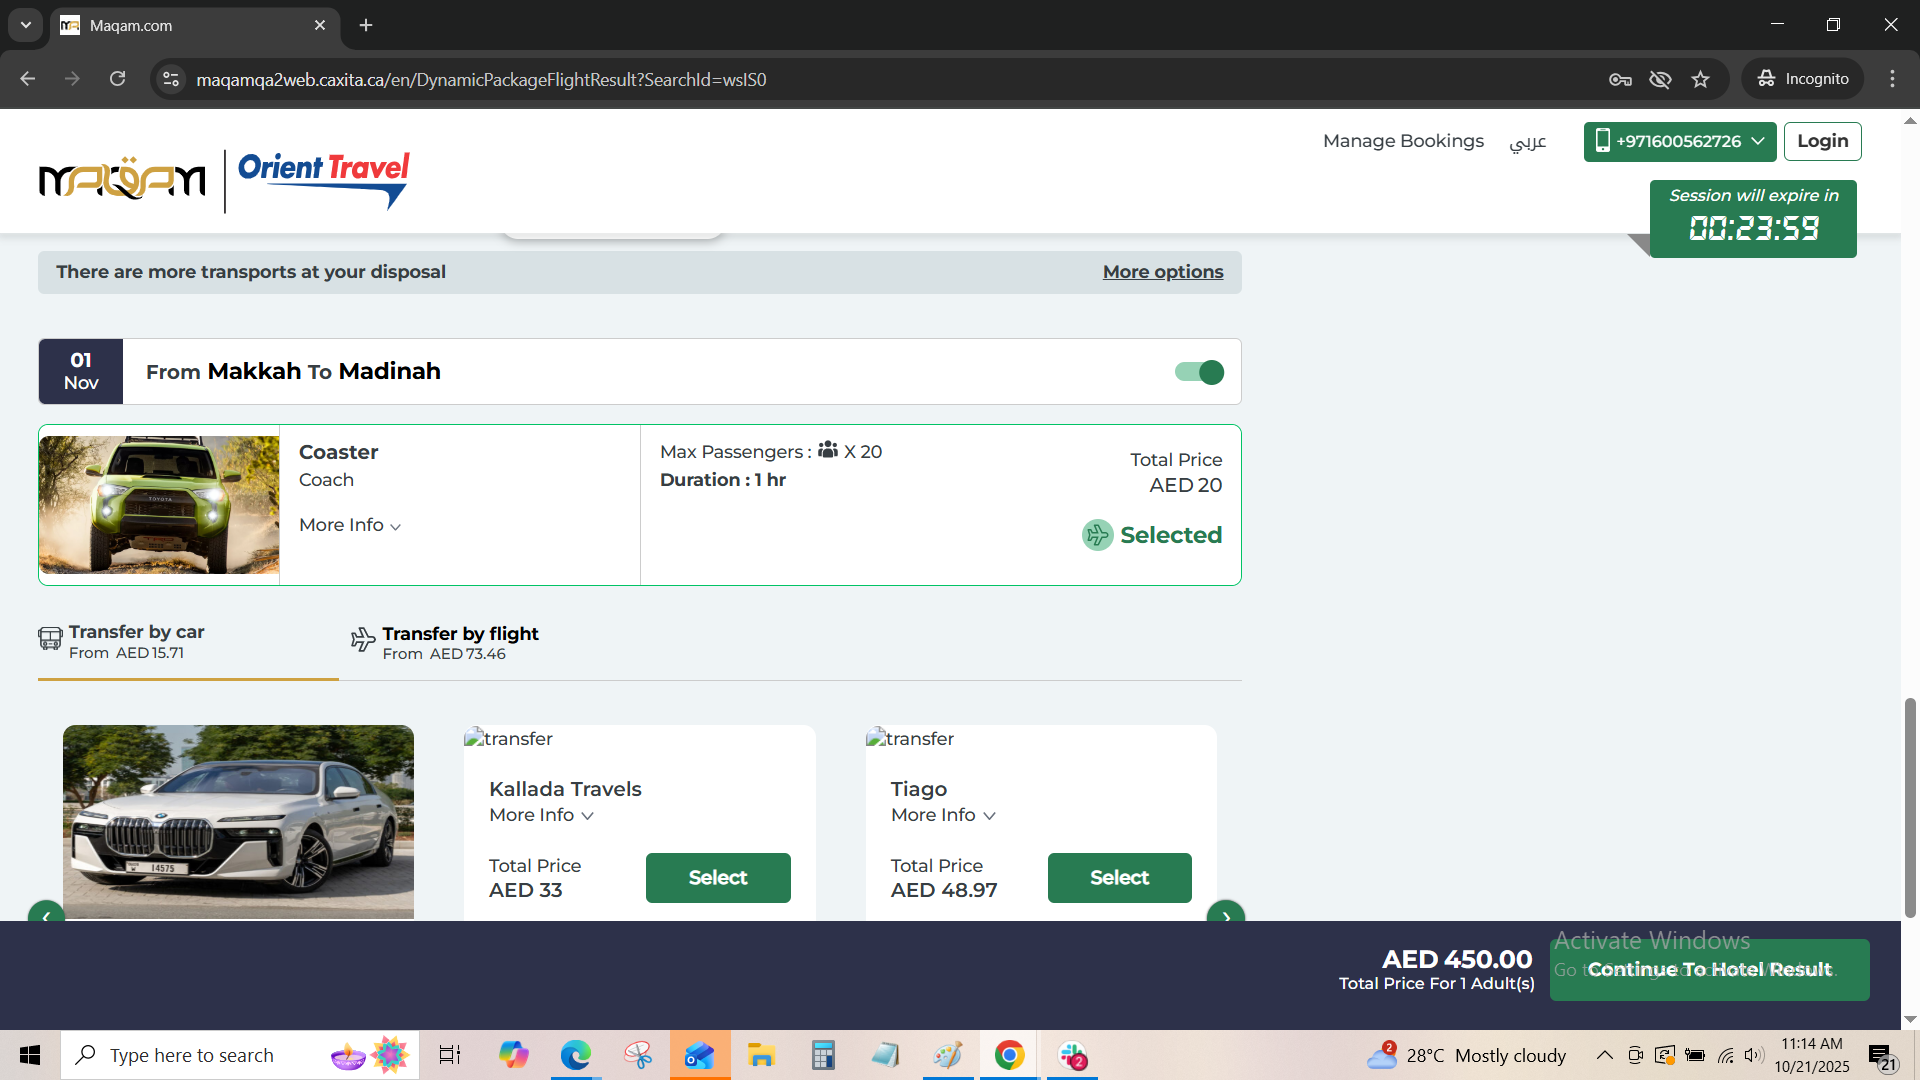Viewport: 1920px width, 1080px height.
Task: Click the green Selected plane icon
Action: pyautogui.click(x=1097, y=535)
